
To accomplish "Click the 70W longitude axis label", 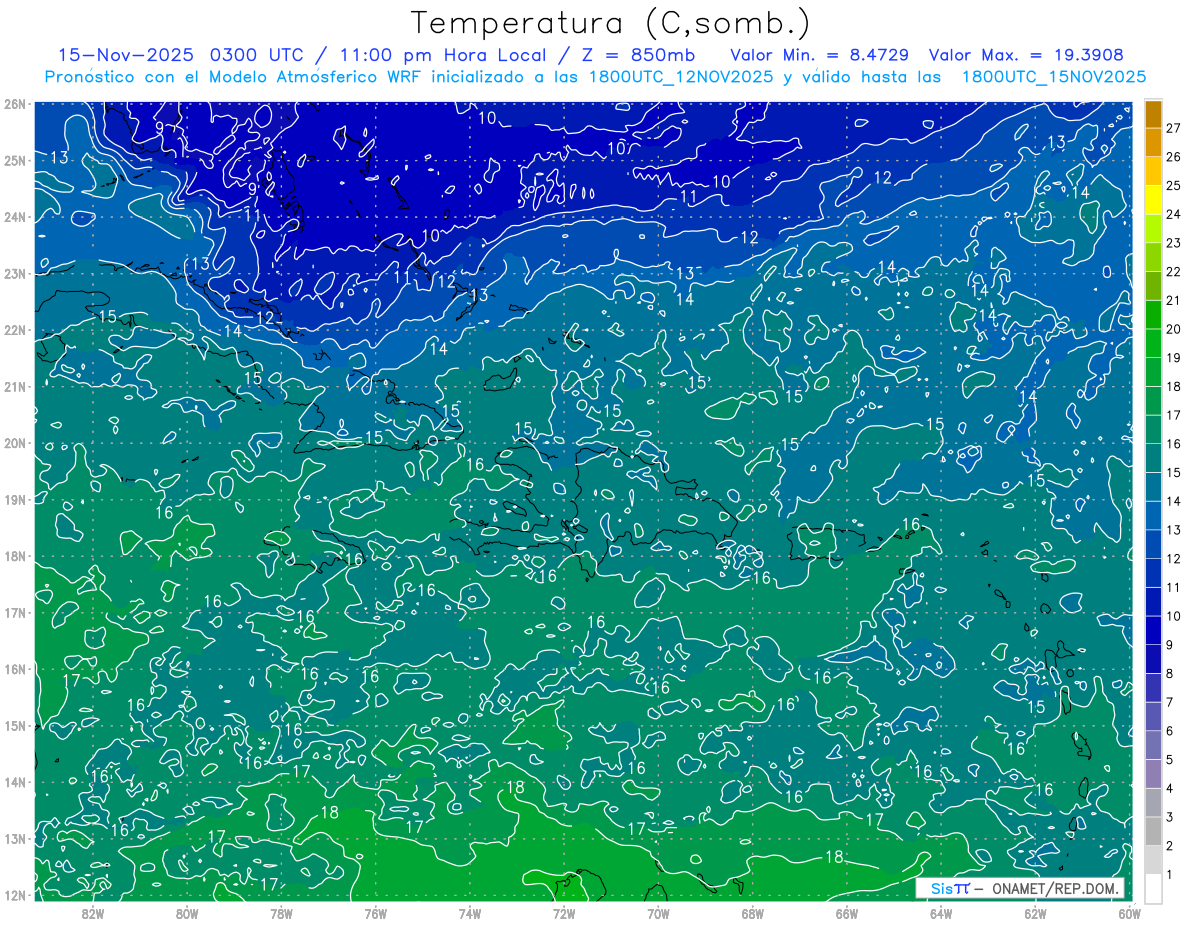I will tap(658, 912).
